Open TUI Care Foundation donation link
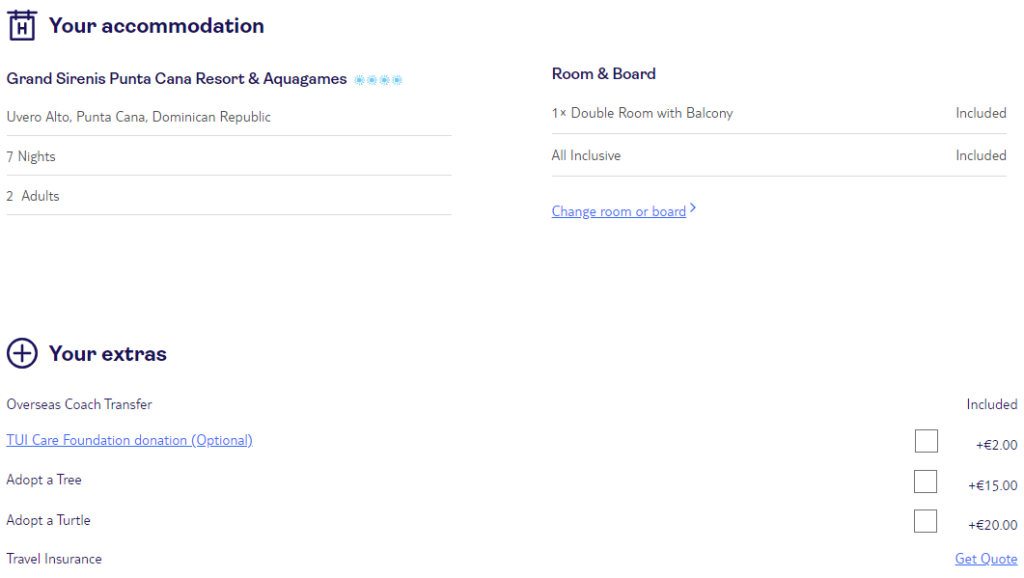Screen dimensions: 1024x578 coord(129,440)
